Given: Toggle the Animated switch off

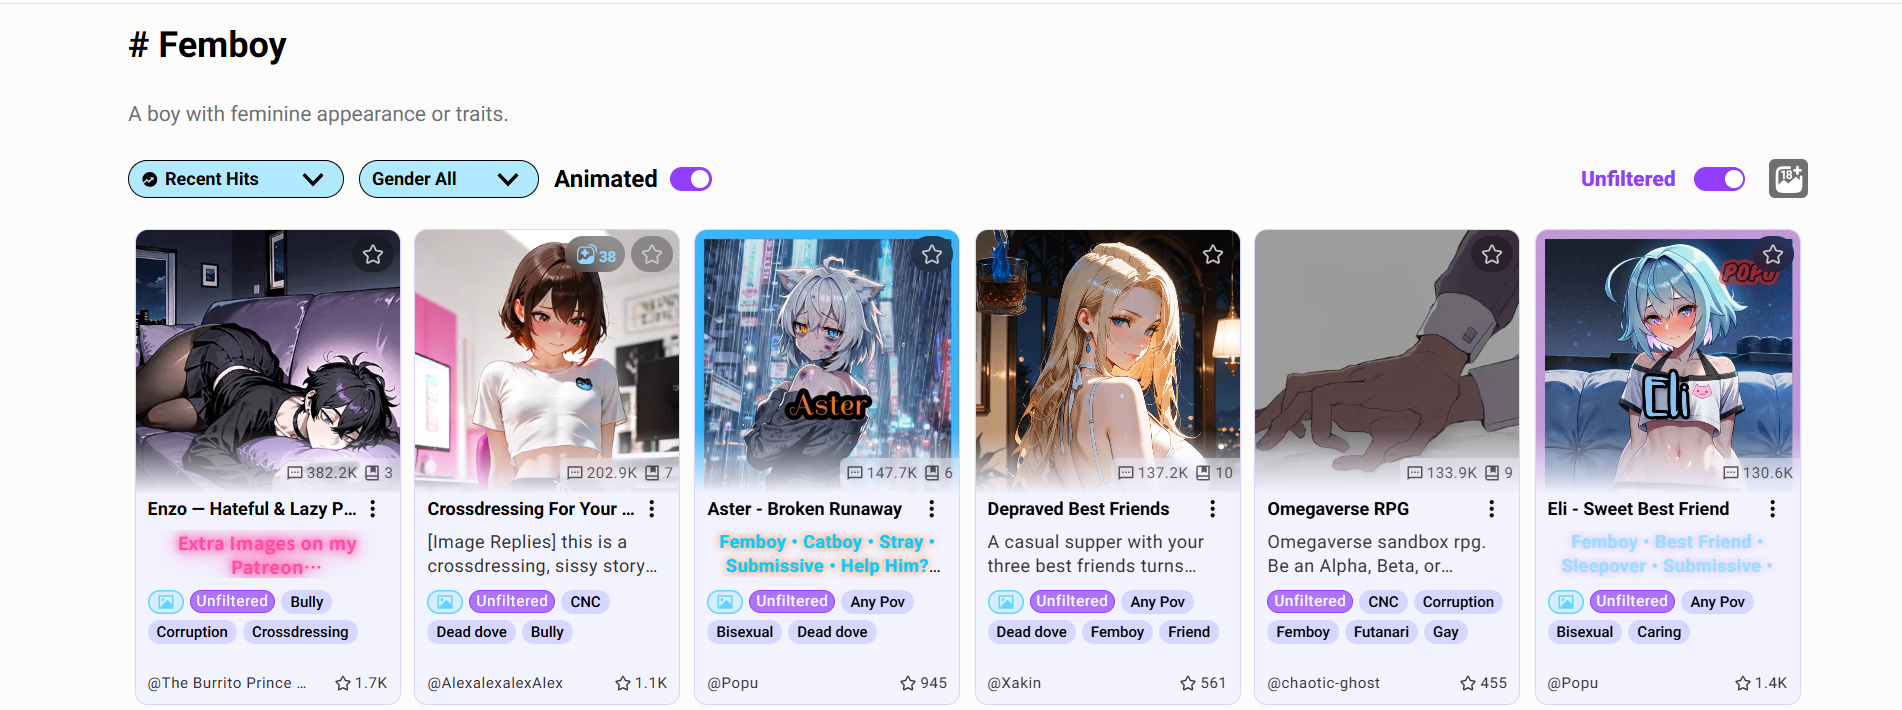Looking at the screenshot, I should tap(691, 179).
